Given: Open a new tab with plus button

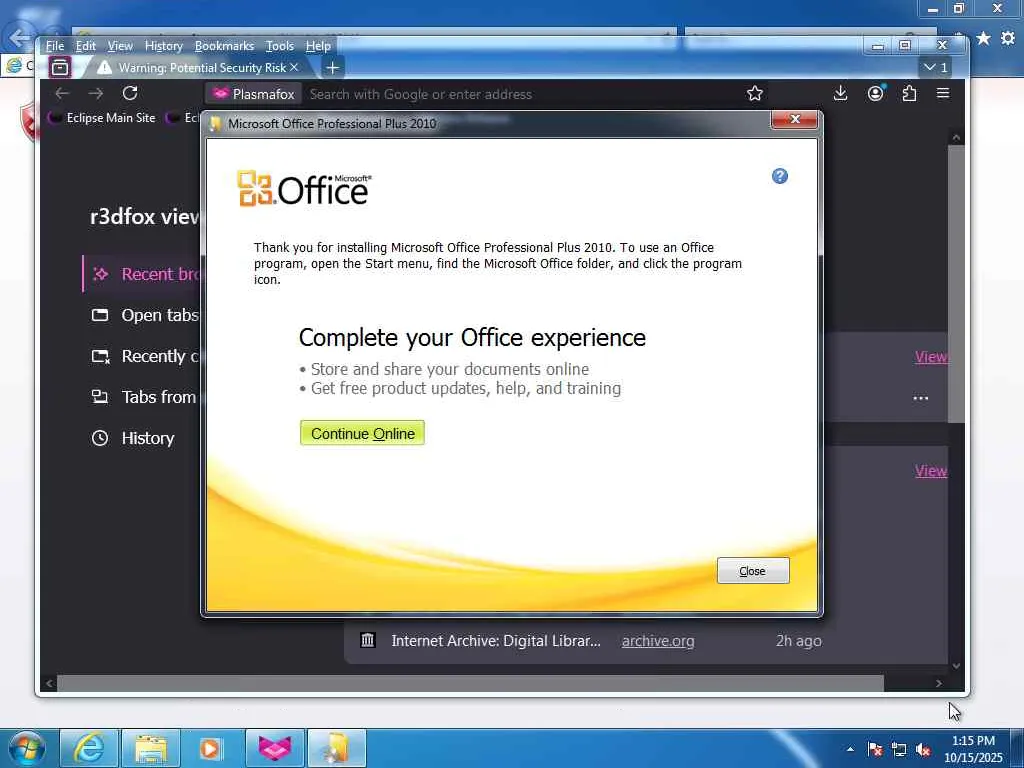Looking at the screenshot, I should pos(332,67).
